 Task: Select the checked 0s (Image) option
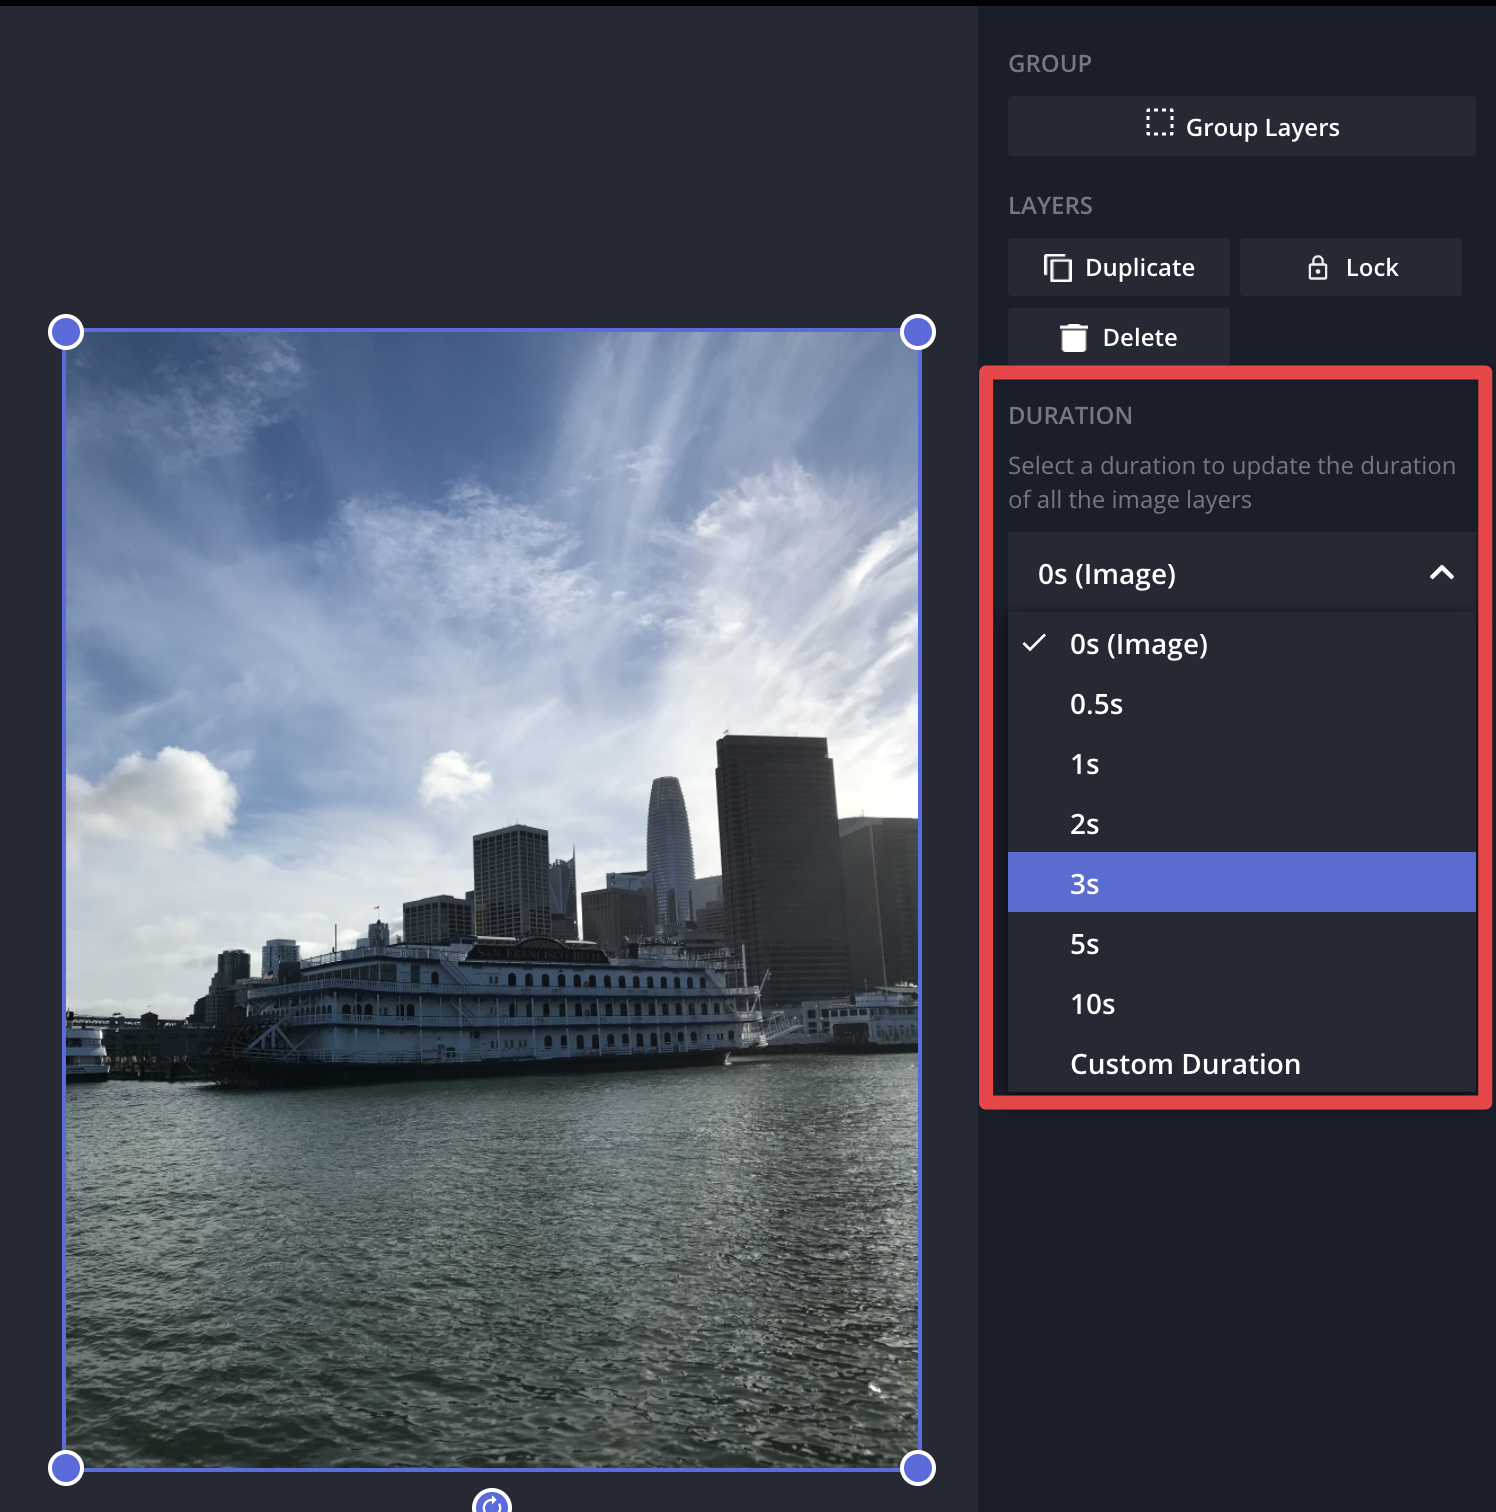click(x=1138, y=644)
